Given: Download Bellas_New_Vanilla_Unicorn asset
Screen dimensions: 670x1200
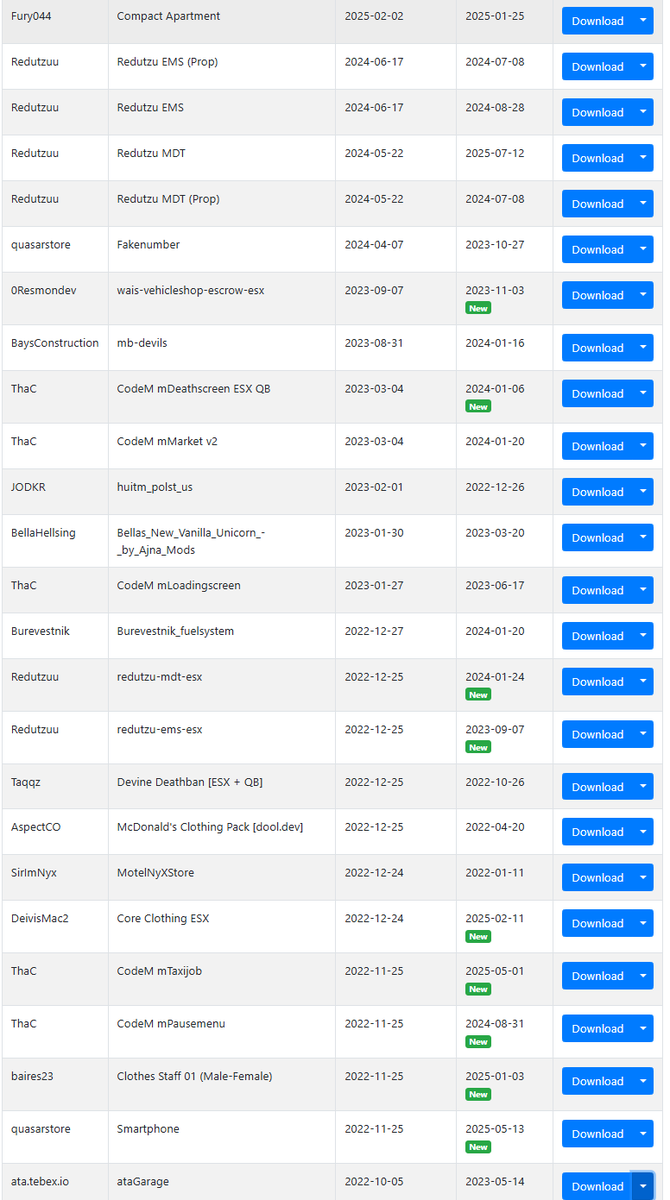Looking at the screenshot, I should click(x=597, y=538).
